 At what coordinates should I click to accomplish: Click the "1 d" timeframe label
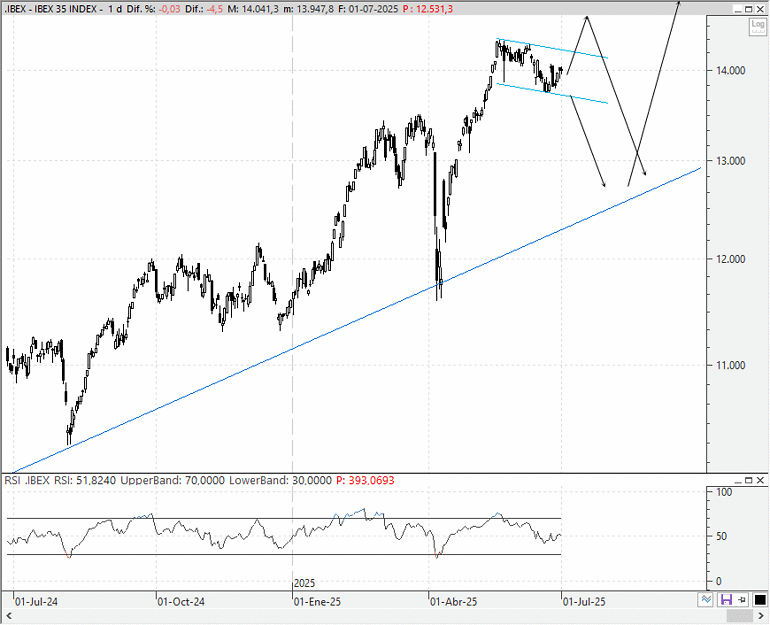[115, 9]
